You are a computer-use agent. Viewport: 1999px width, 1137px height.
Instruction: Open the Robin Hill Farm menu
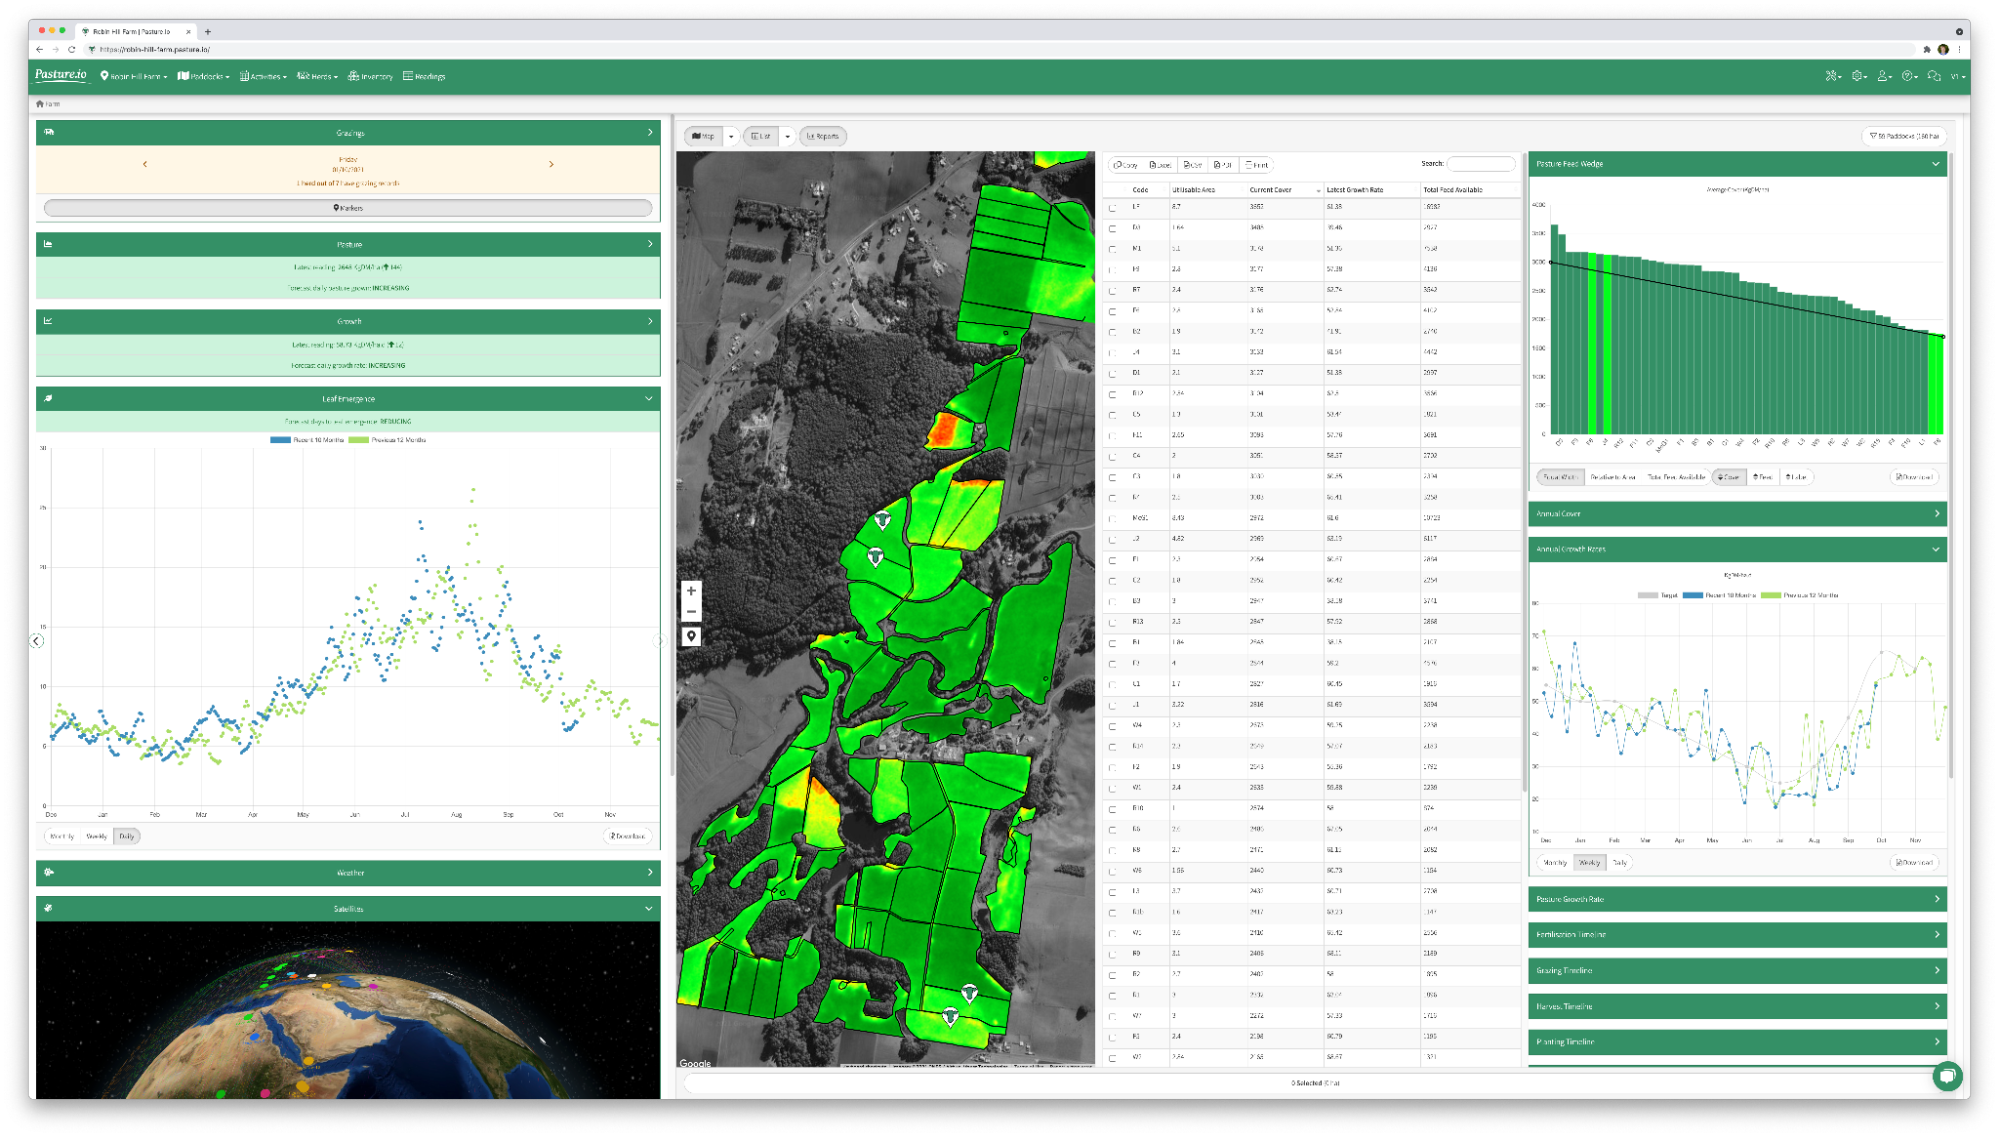tap(134, 76)
